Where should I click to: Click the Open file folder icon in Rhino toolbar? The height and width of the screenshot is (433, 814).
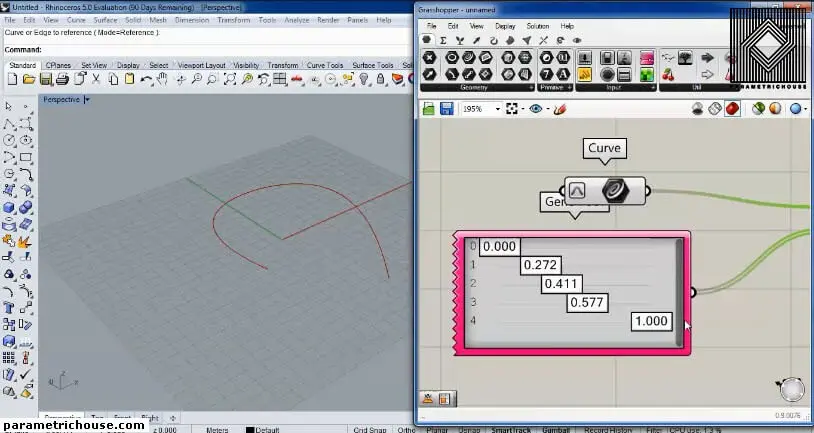click(28, 79)
